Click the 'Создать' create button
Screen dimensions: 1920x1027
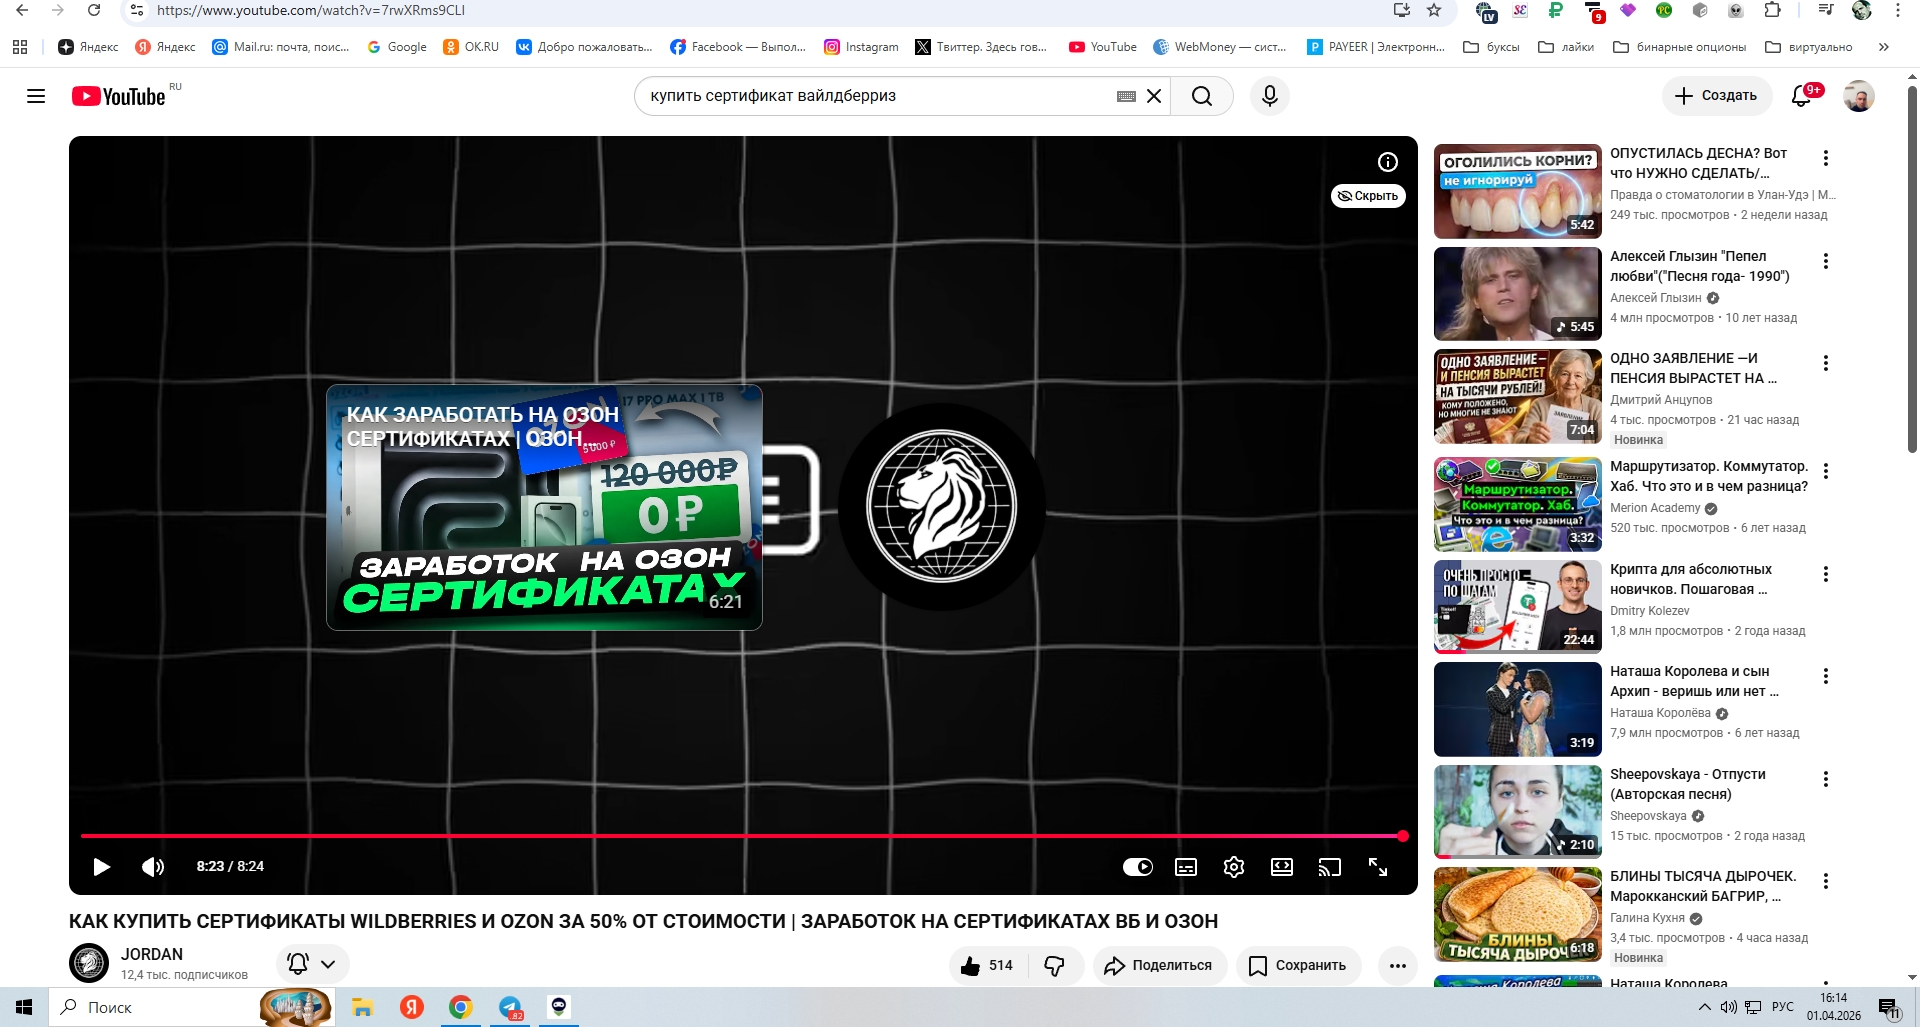click(1716, 96)
